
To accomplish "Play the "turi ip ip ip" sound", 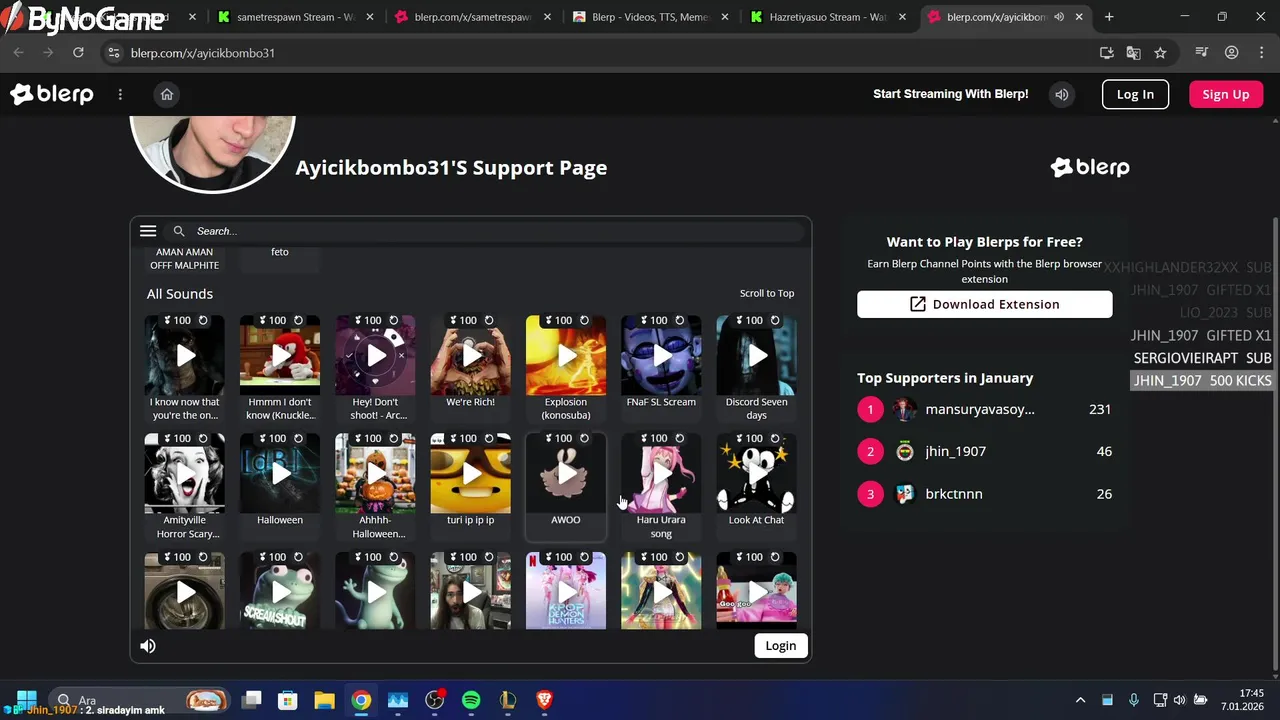I will click(470, 474).
